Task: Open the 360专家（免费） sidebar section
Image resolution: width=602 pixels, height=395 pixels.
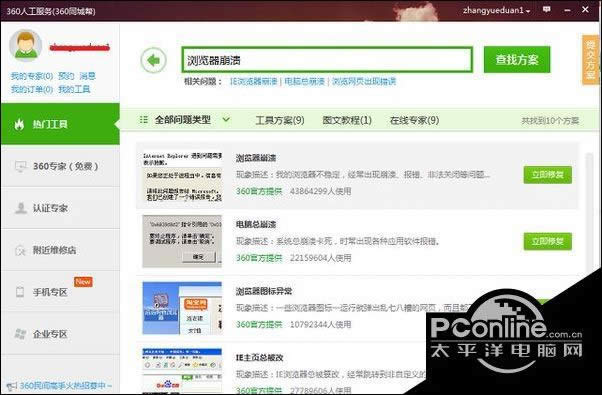Action: point(60,166)
